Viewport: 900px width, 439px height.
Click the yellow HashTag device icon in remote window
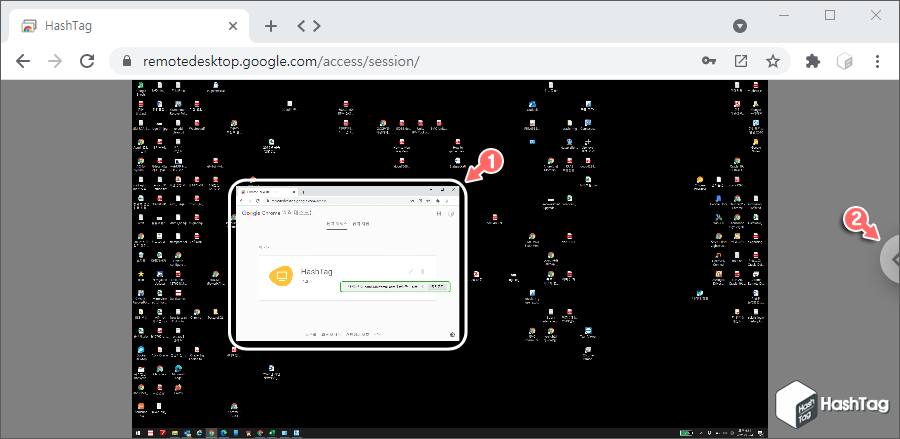281,276
